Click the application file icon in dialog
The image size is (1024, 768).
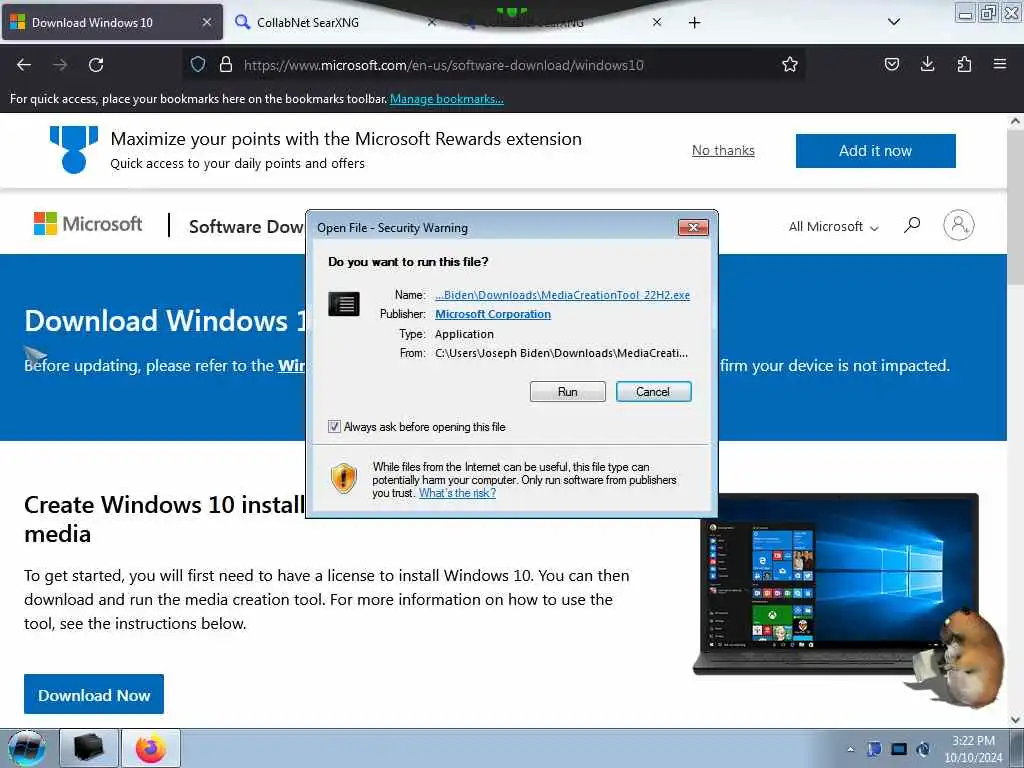[x=344, y=304]
